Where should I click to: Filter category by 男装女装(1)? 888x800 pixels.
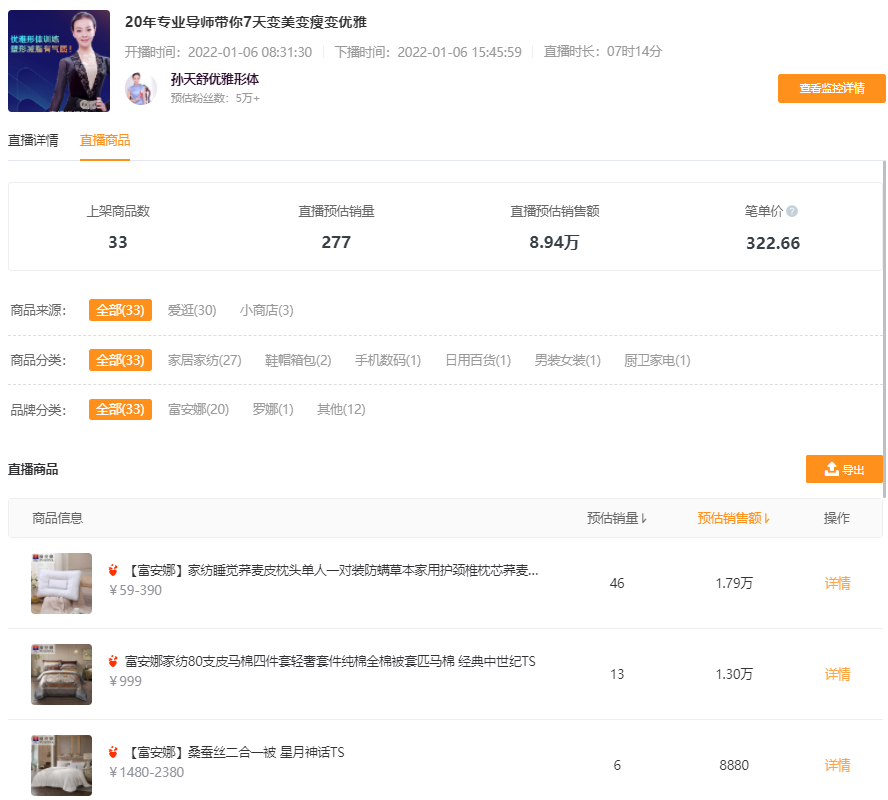pyautogui.click(x=567, y=360)
